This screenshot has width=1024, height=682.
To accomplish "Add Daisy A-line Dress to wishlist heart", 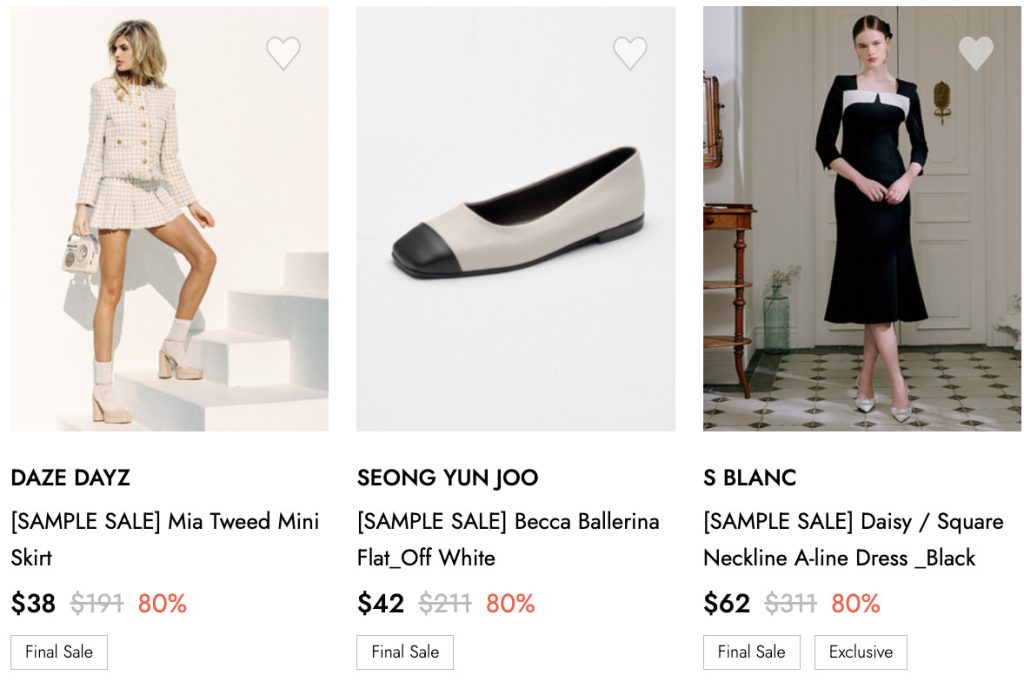I will coord(976,53).
